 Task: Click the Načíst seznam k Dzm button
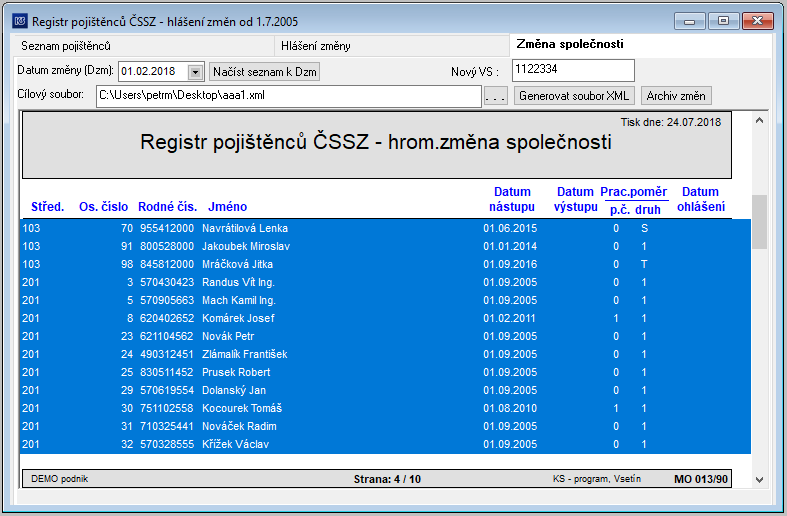tap(265, 72)
